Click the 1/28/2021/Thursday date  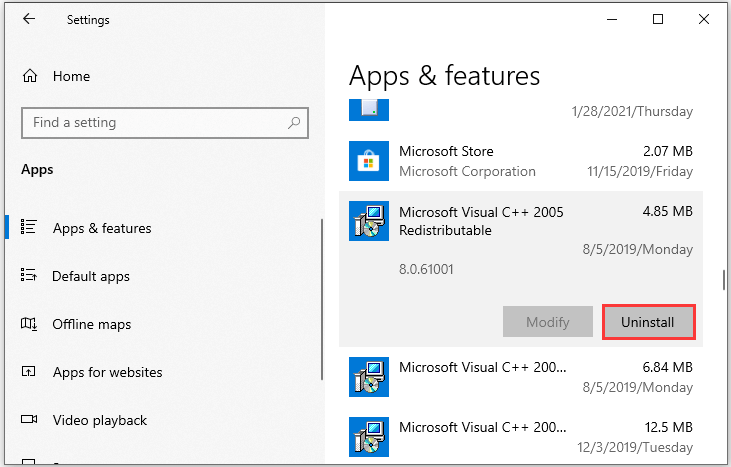632,111
